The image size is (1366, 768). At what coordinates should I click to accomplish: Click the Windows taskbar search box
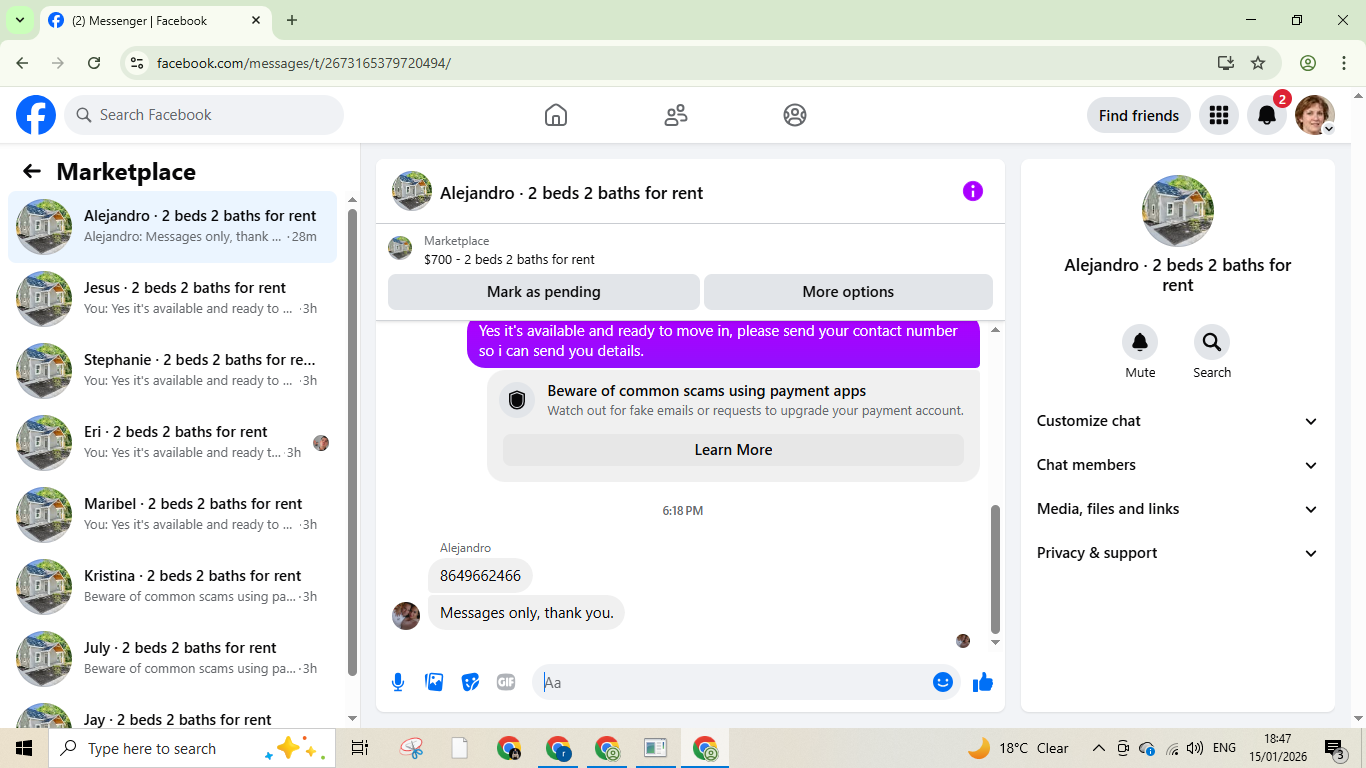[x=191, y=748]
